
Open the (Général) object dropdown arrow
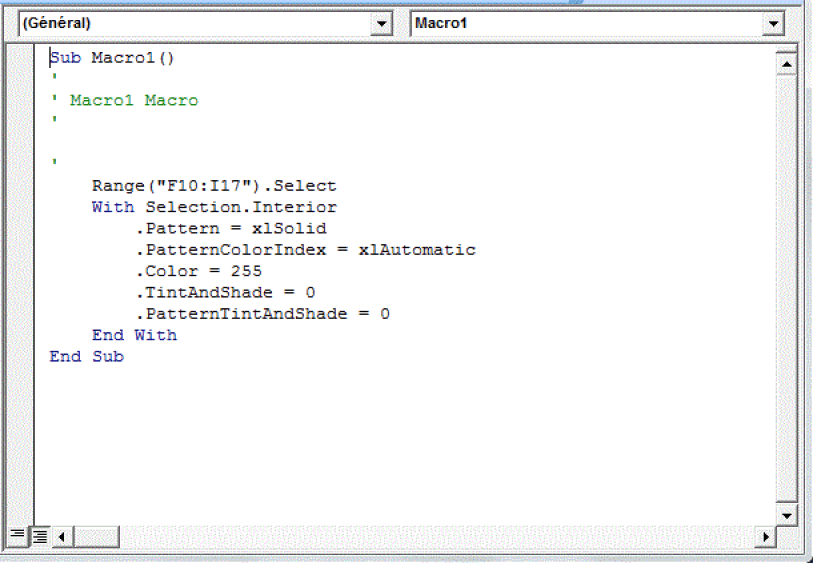pyautogui.click(x=382, y=24)
